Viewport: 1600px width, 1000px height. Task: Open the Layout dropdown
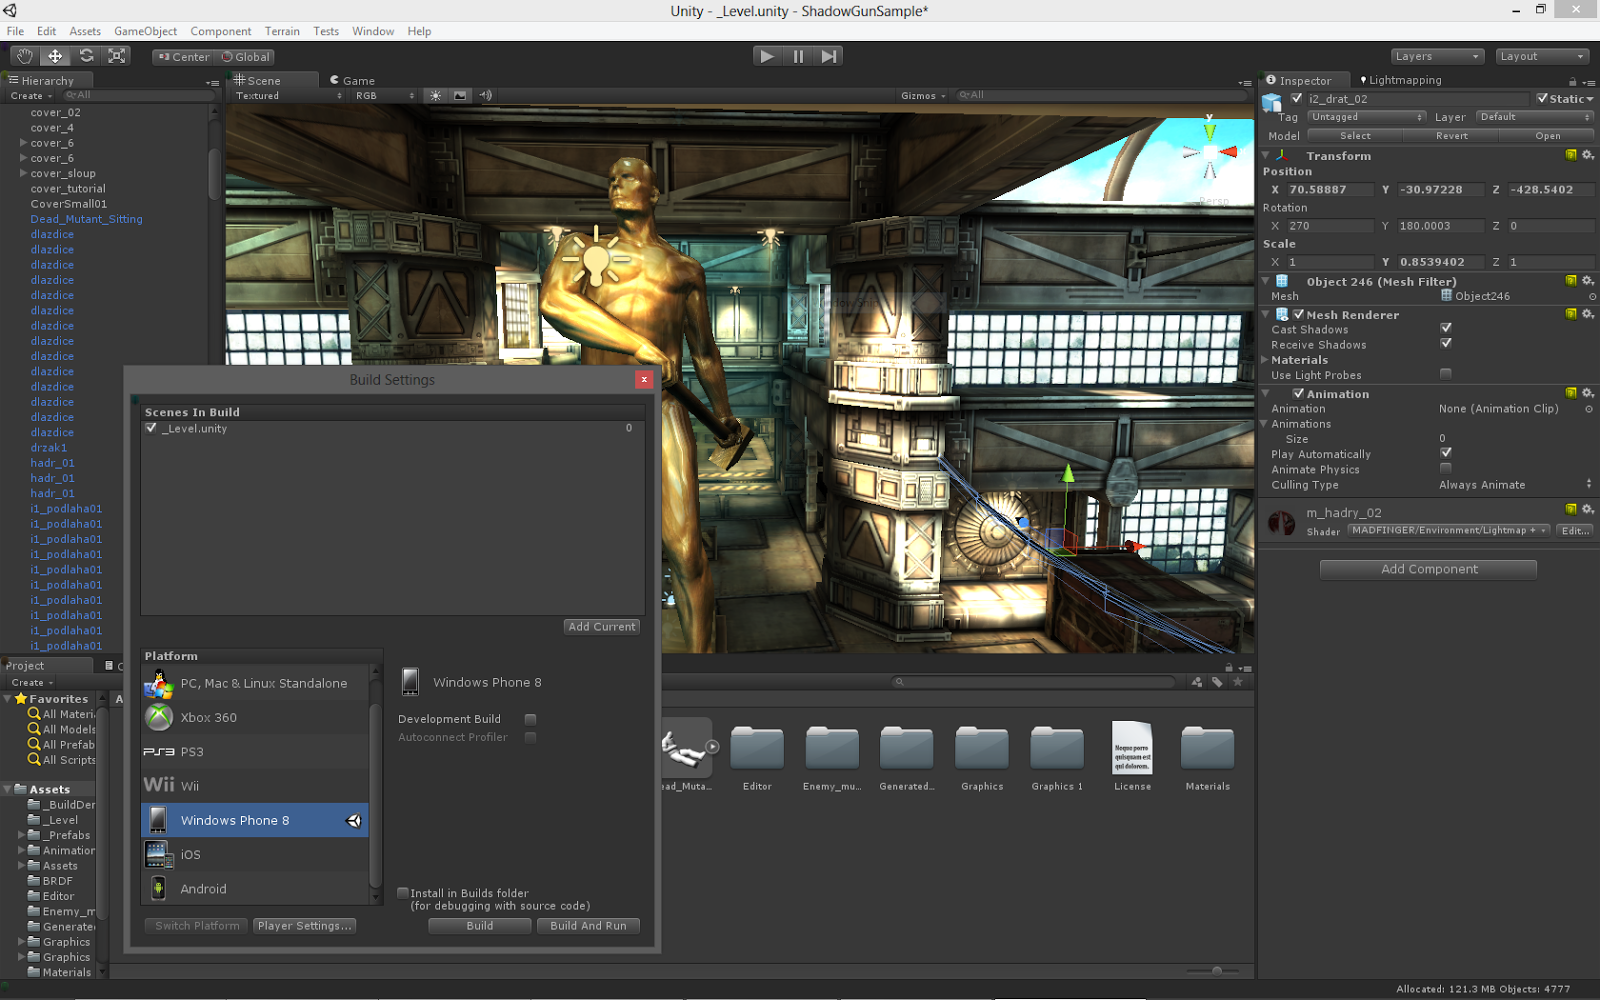[1541, 56]
